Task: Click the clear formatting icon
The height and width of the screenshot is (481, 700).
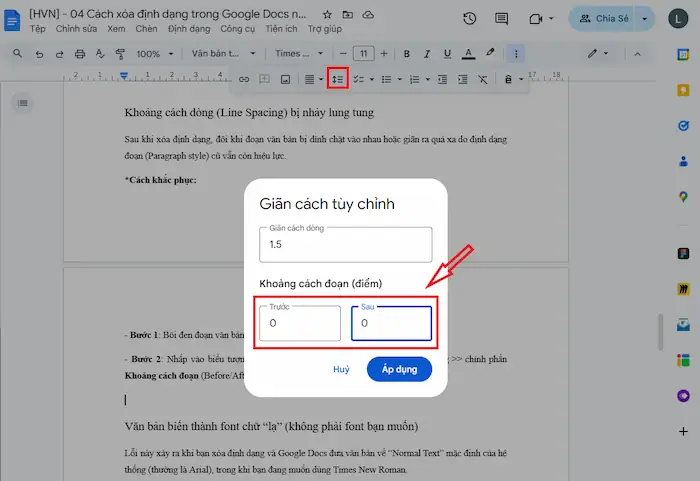Action: click(x=483, y=79)
